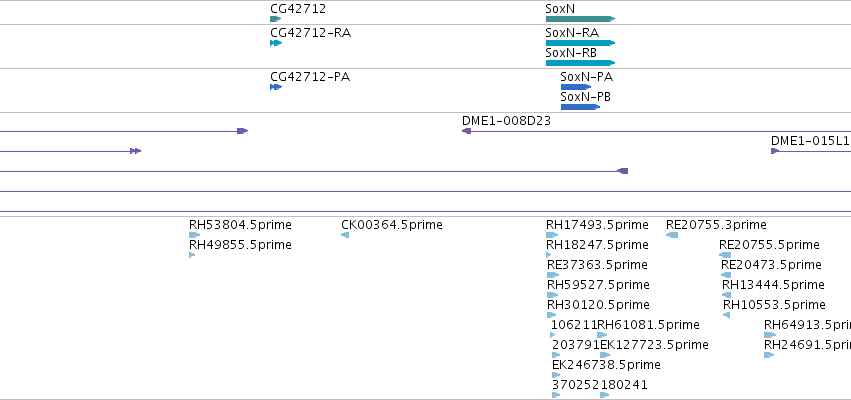Select the RH10553.5prime EST arrow
This screenshot has width=851, height=400.
[727, 315]
